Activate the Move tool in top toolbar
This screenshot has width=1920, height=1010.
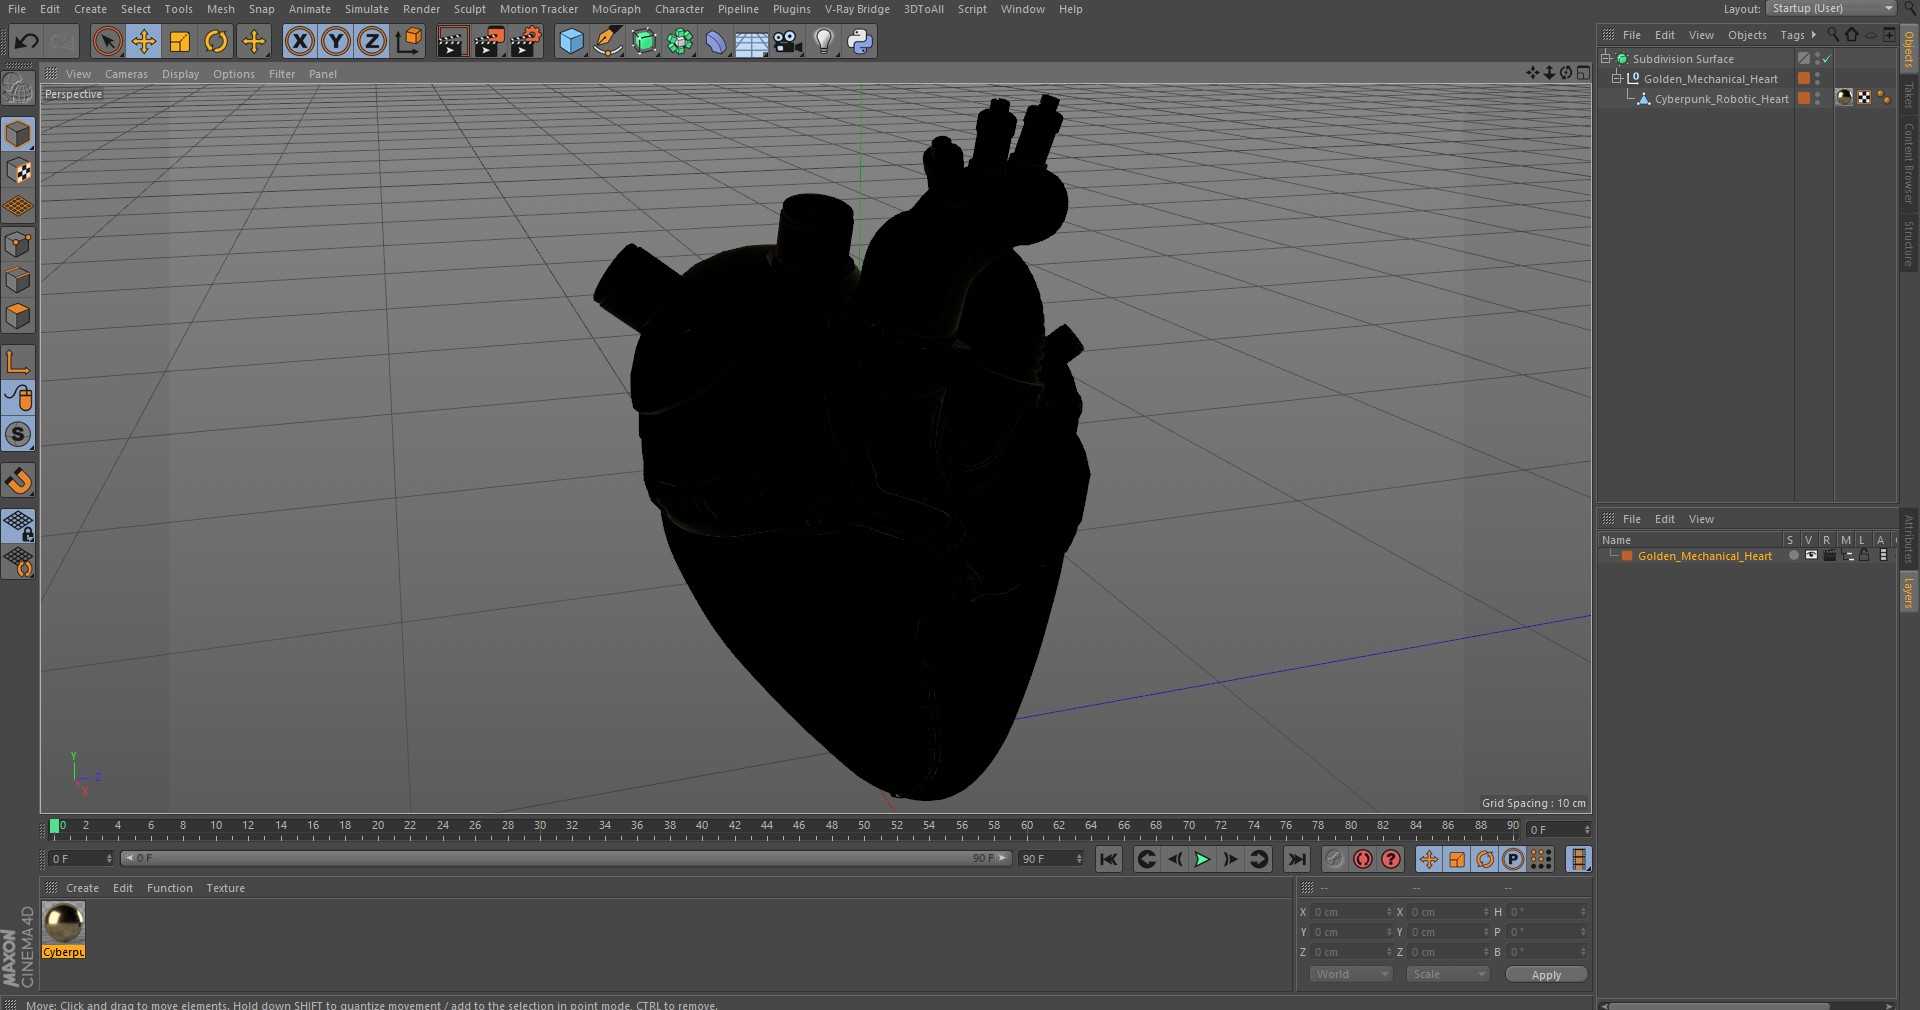(143, 41)
